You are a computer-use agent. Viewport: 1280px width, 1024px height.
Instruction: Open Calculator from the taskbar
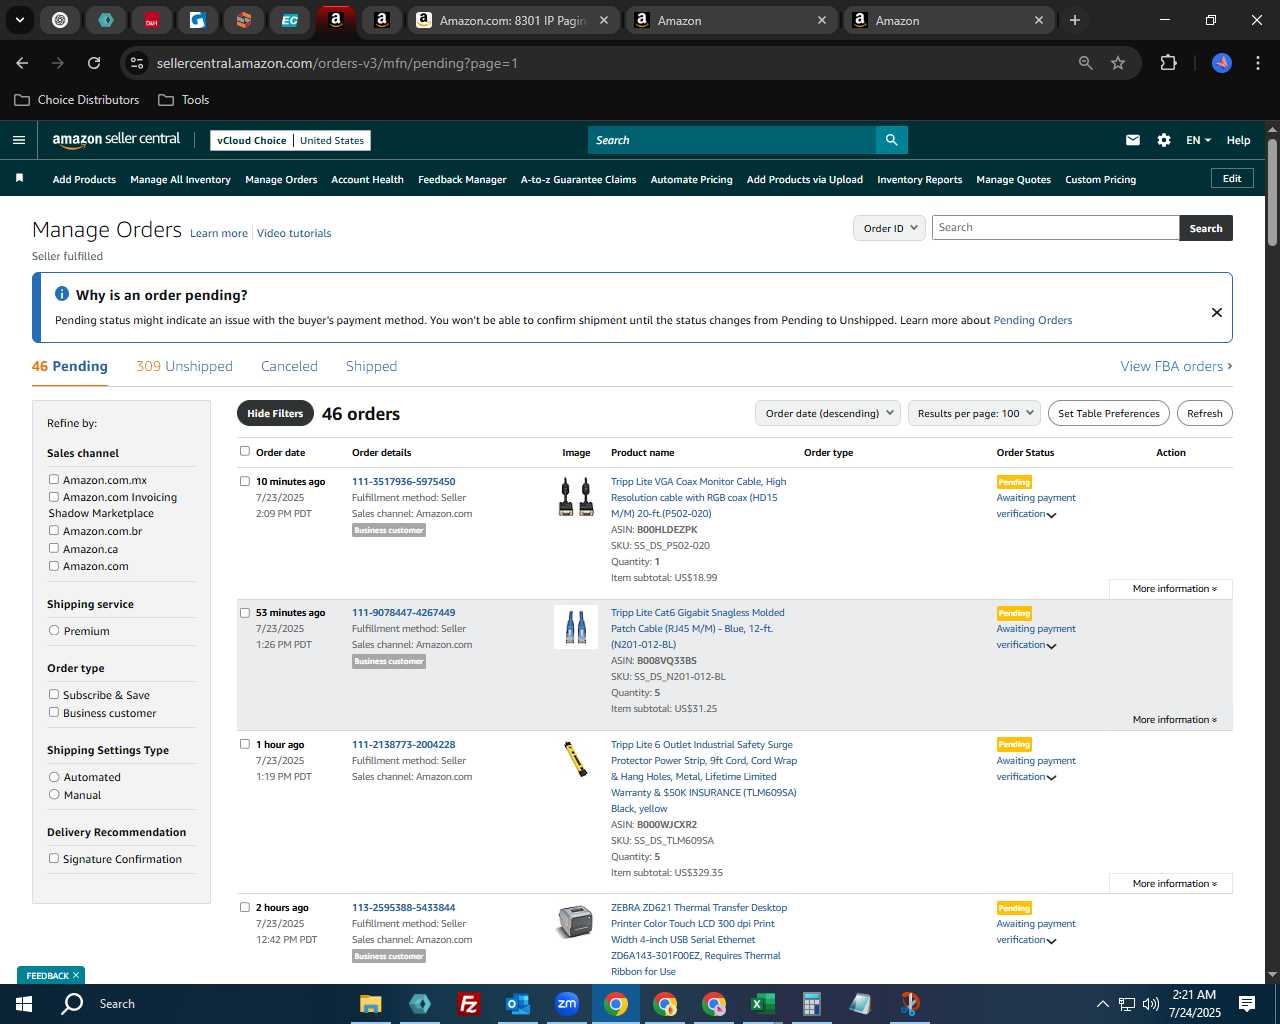[x=812, y=1004]
